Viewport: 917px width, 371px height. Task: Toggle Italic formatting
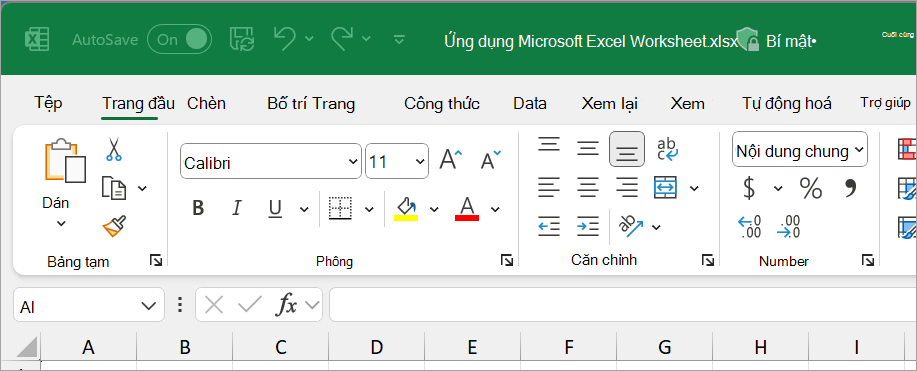[236, 208]
